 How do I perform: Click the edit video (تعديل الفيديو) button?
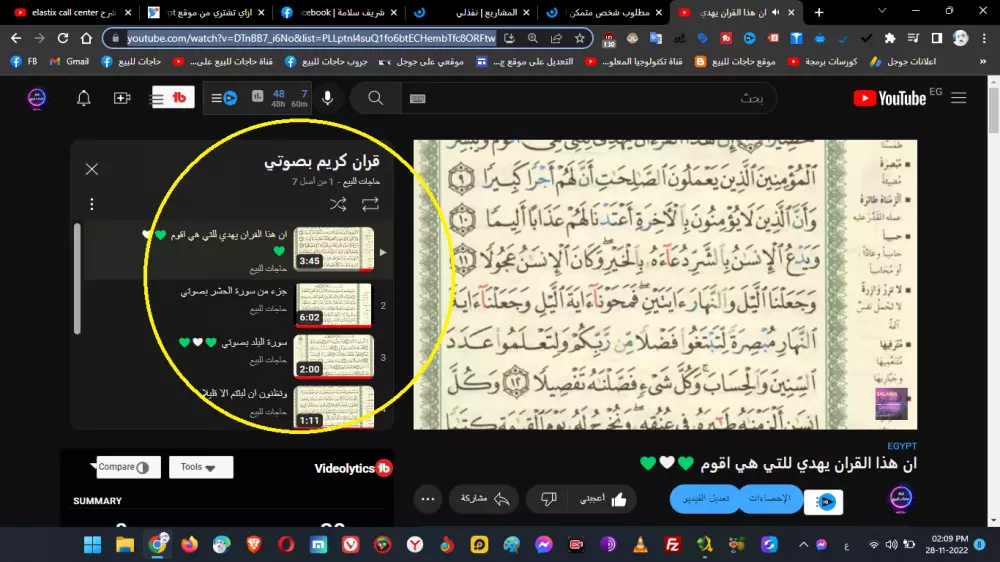(x=705, y=499)
